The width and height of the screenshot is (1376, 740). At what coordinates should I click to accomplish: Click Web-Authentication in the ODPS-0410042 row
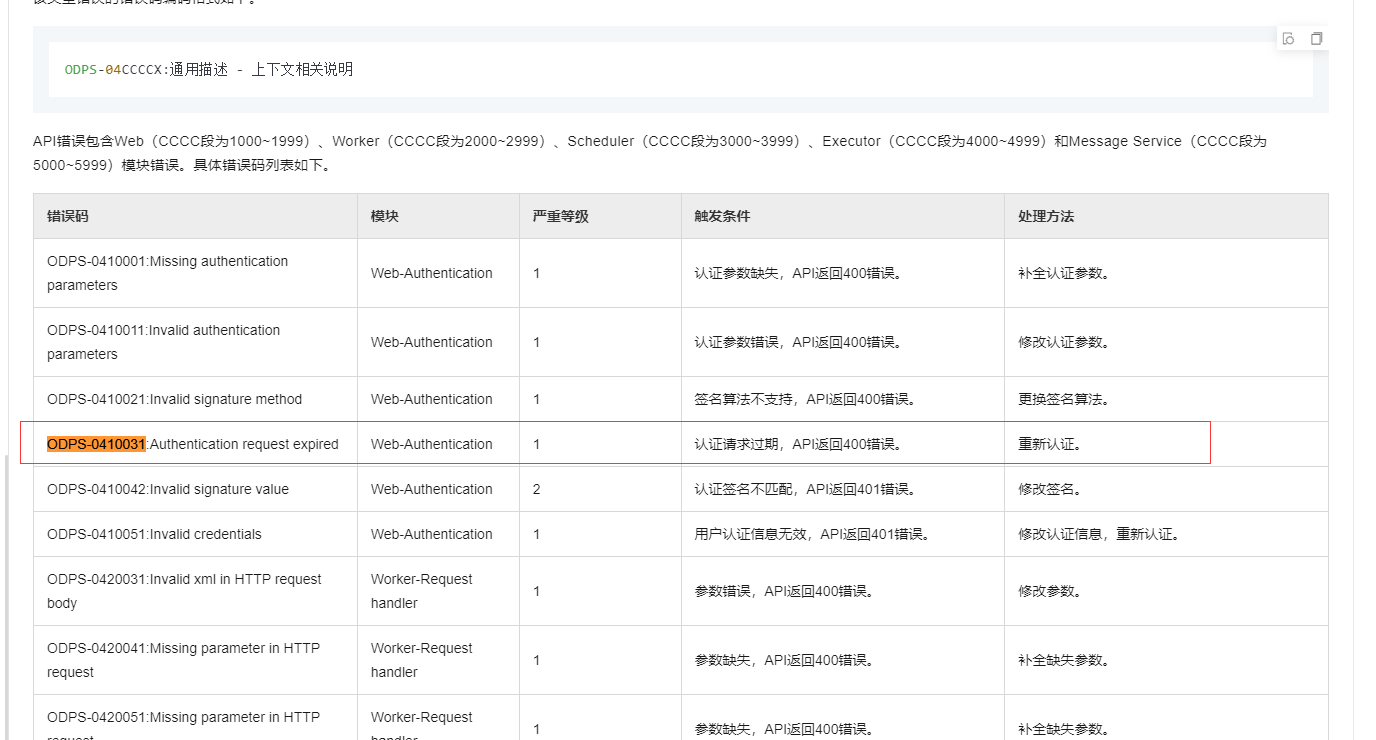click(x=432, y=489)
